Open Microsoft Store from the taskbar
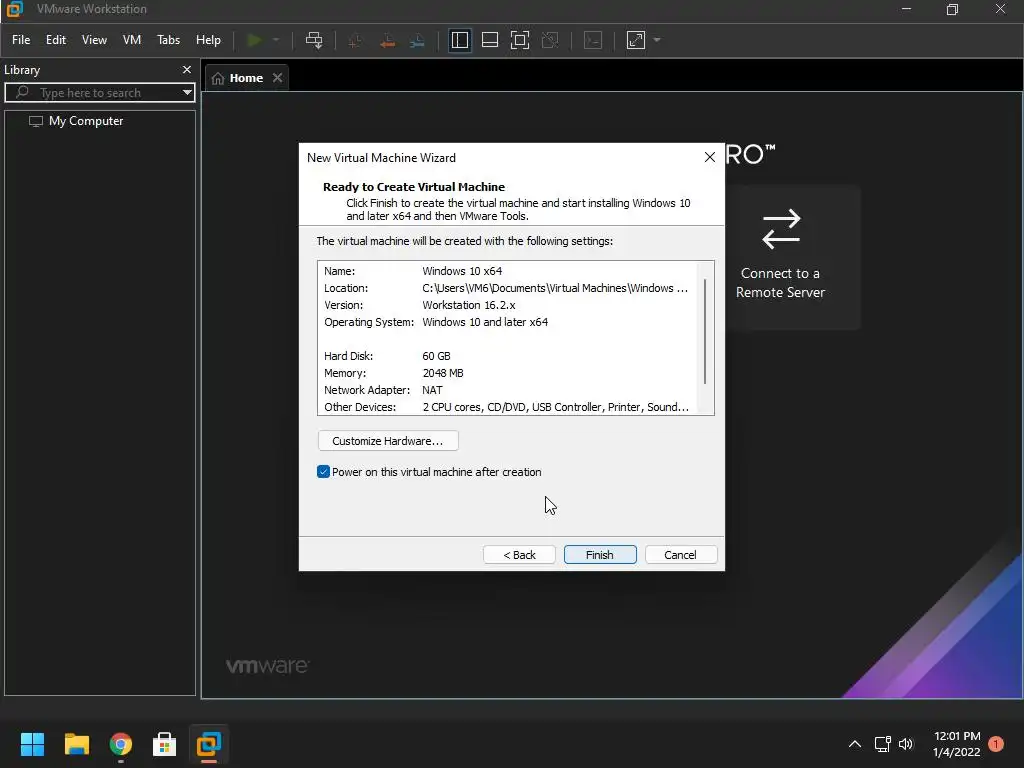 (165, 744)
